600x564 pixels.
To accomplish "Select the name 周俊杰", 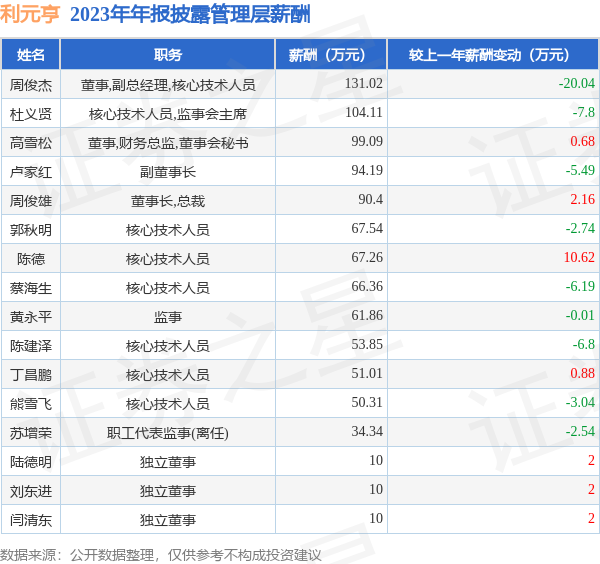I will pyautogui.click(x=31, y=85).
